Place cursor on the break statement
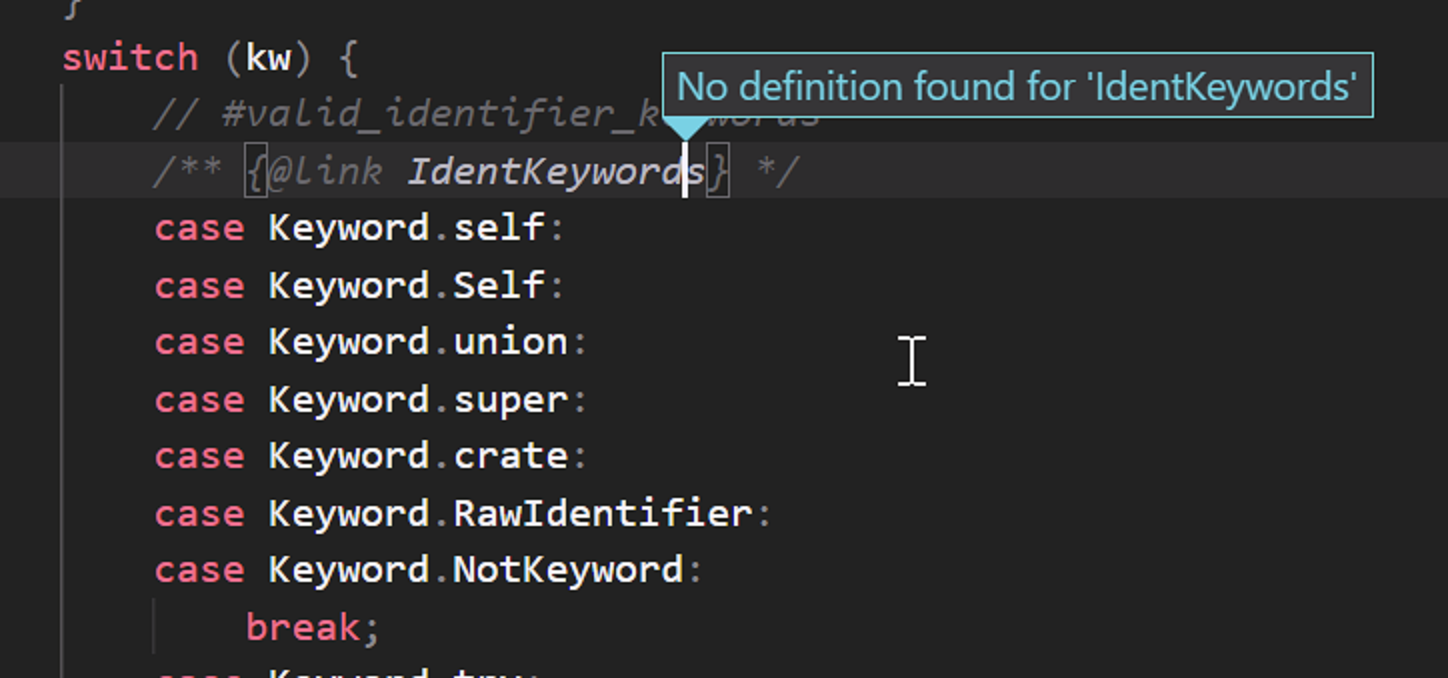 point(302,626)
